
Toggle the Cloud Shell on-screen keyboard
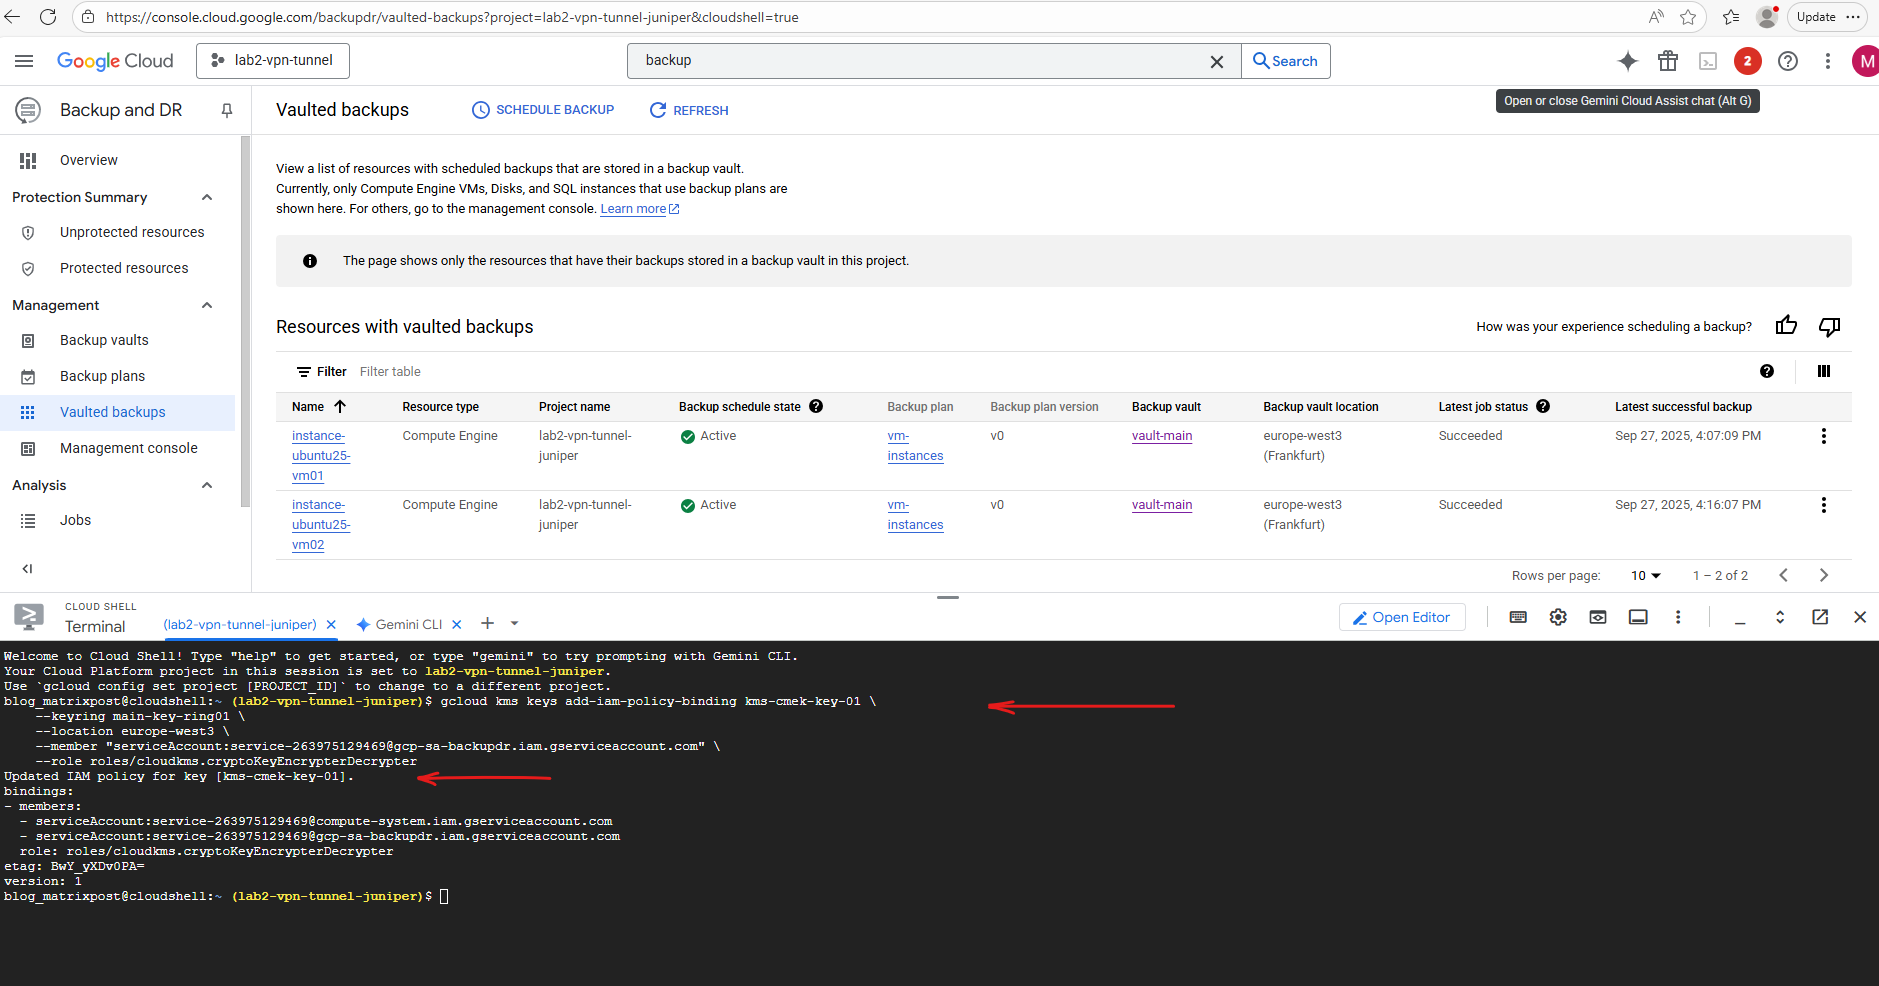(x=1517, y=617)
